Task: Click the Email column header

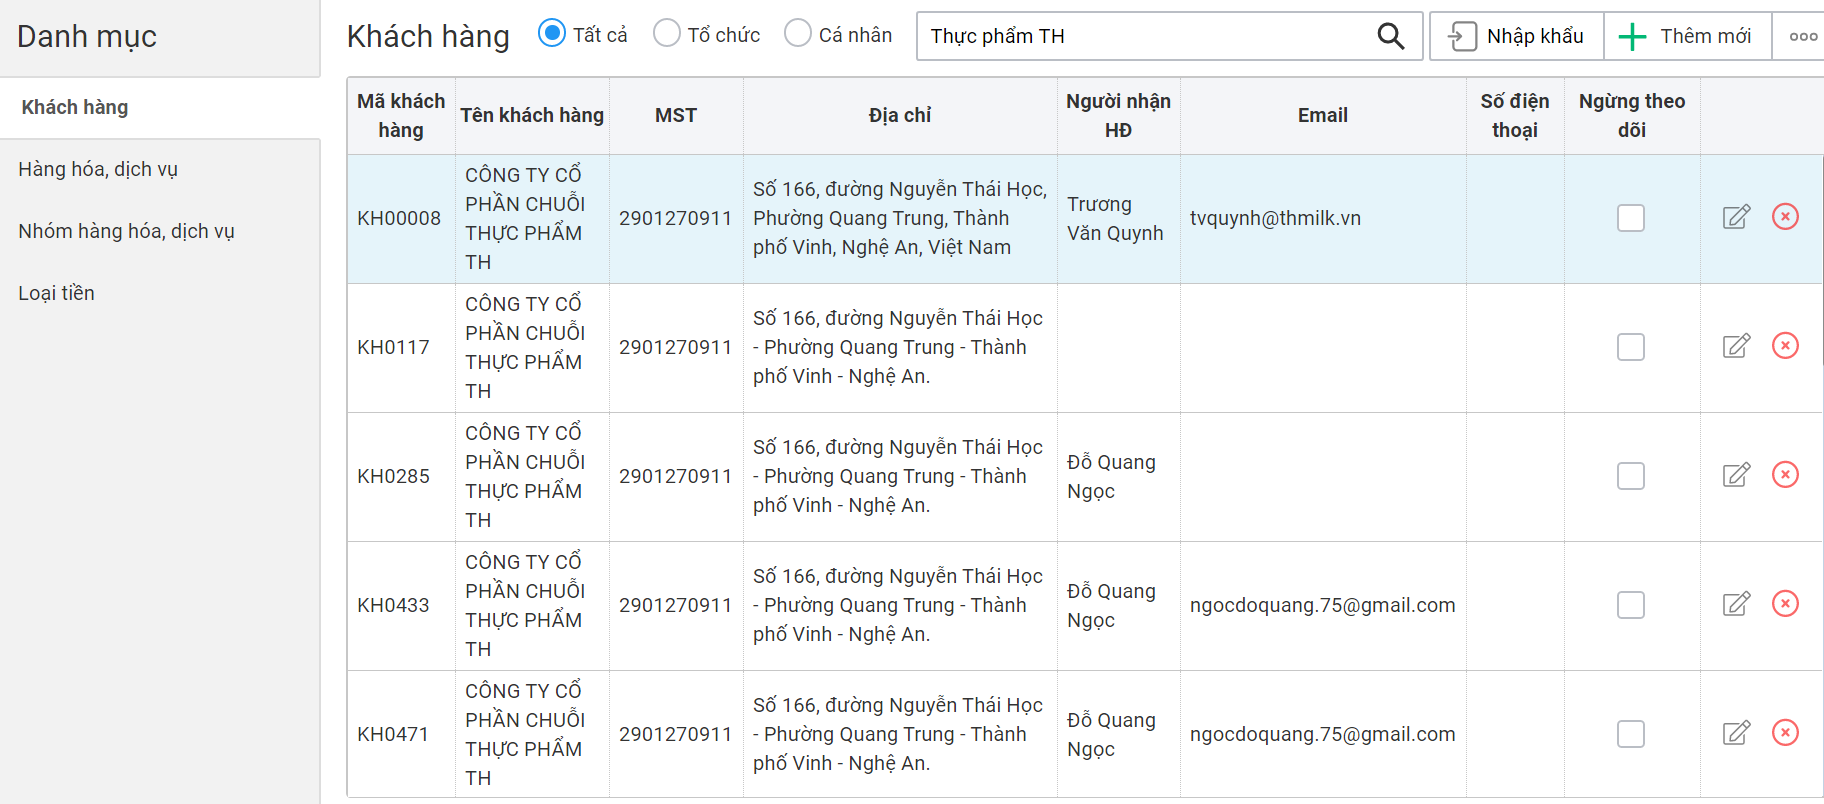Action: pyautogui.click(x=1323, y=116)
